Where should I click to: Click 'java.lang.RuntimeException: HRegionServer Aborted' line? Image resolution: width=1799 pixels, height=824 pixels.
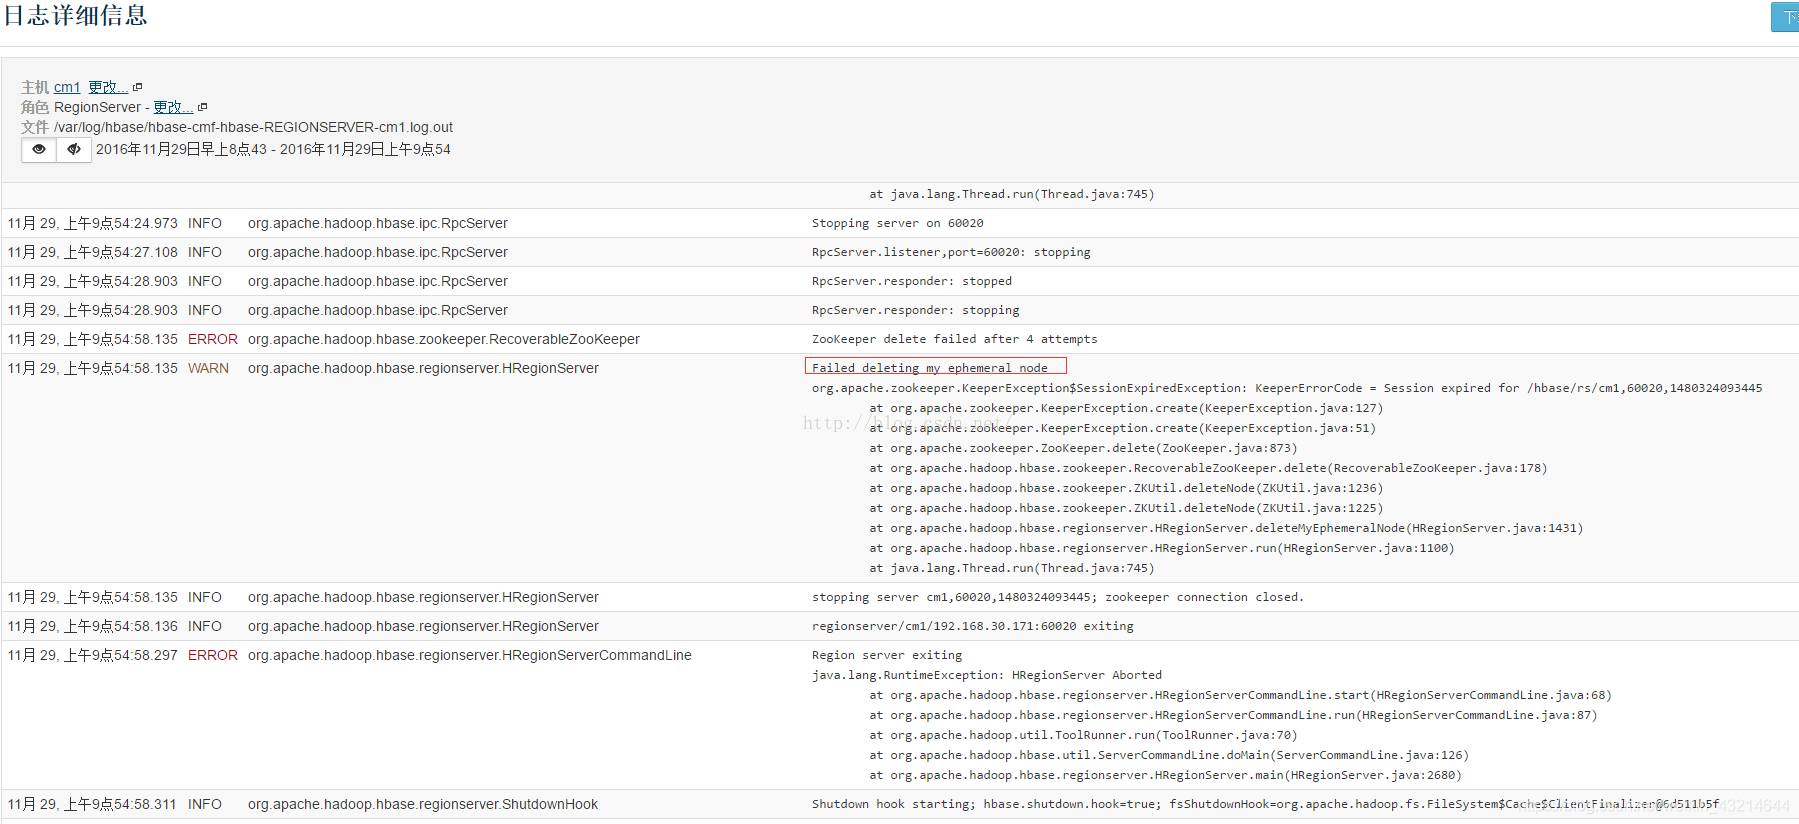coord(987,676)
